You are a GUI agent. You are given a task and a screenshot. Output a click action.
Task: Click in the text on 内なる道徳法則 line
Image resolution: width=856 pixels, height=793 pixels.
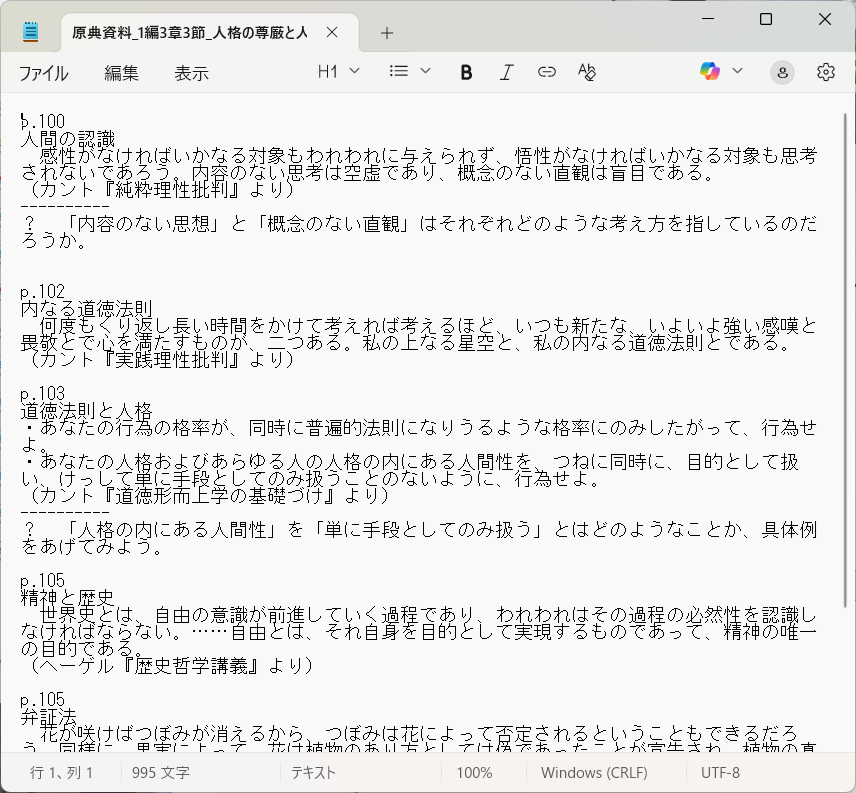click(x=87, y=309)
